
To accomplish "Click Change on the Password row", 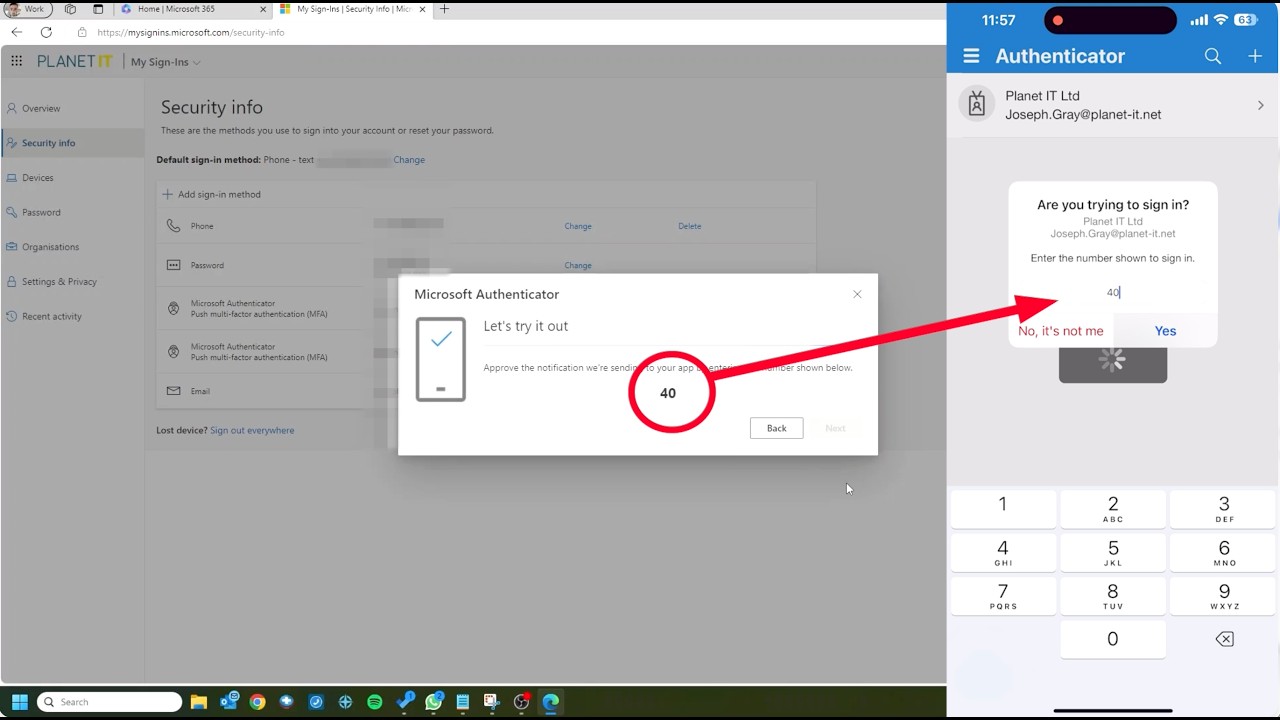I will (578, 265).
